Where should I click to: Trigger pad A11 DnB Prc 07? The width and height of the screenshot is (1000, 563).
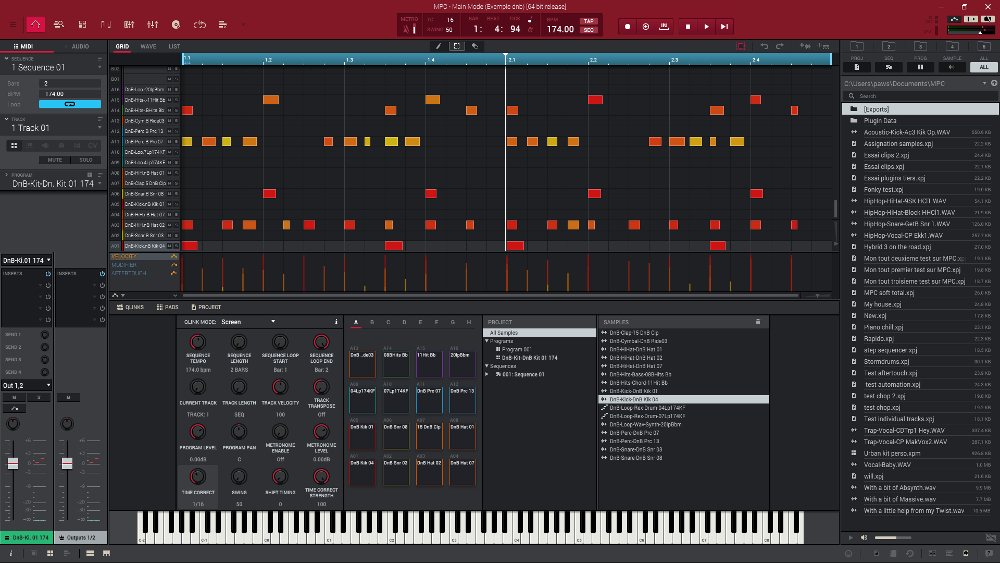pos(429,400)
